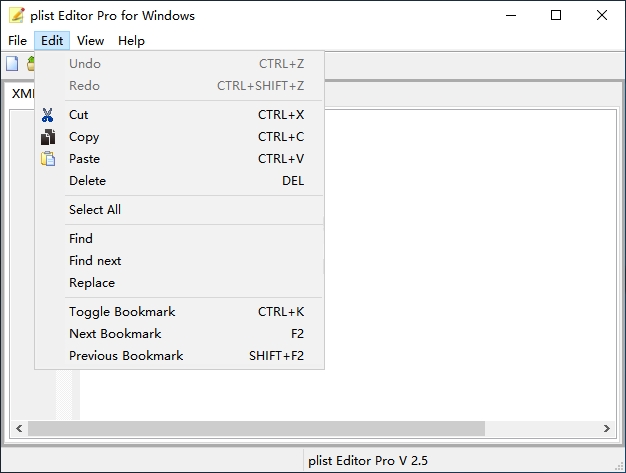Click the horizontal scrollbar left arrow
Viewport: 626px width, 473px height.
[19, 428]
